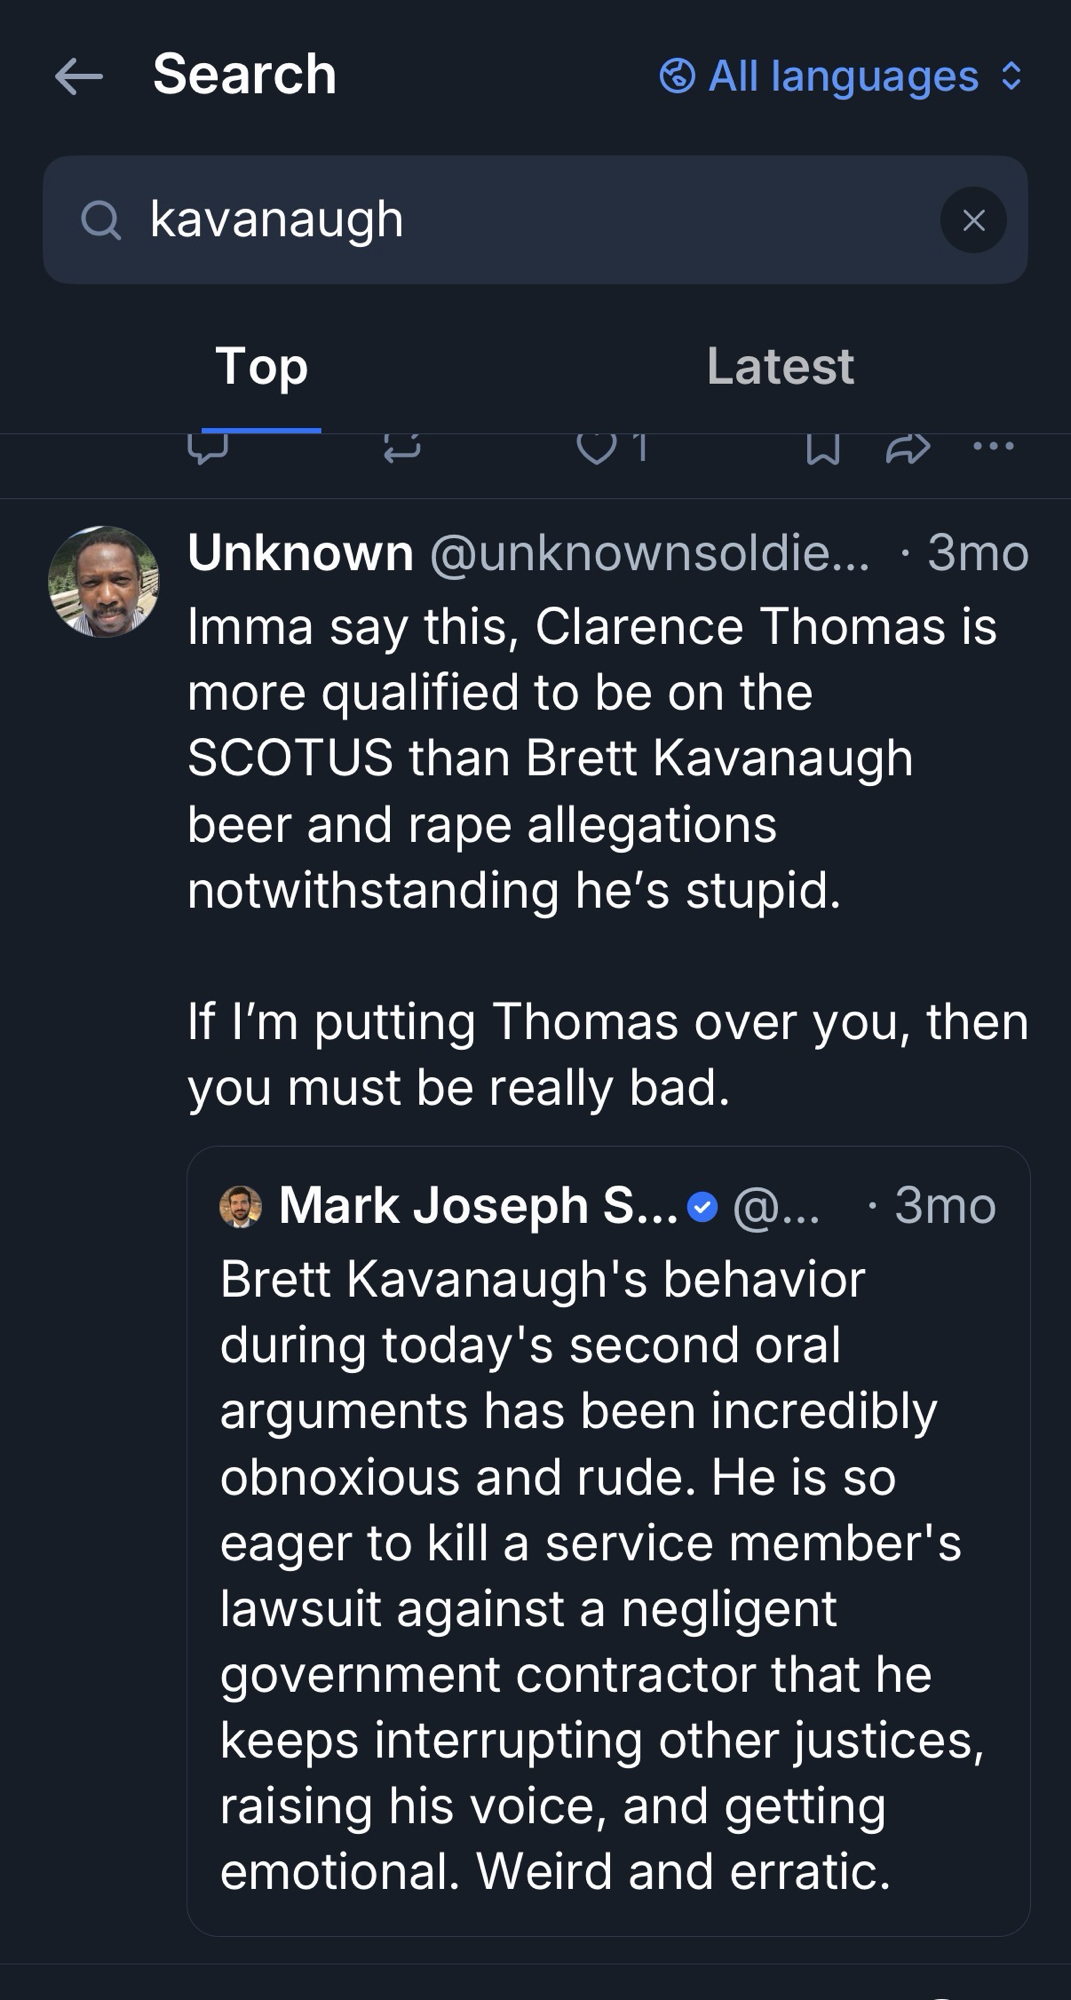Switch to the Top tab
The height and width of the screenshot is (2000, 1071).
[x=261, y=366]
